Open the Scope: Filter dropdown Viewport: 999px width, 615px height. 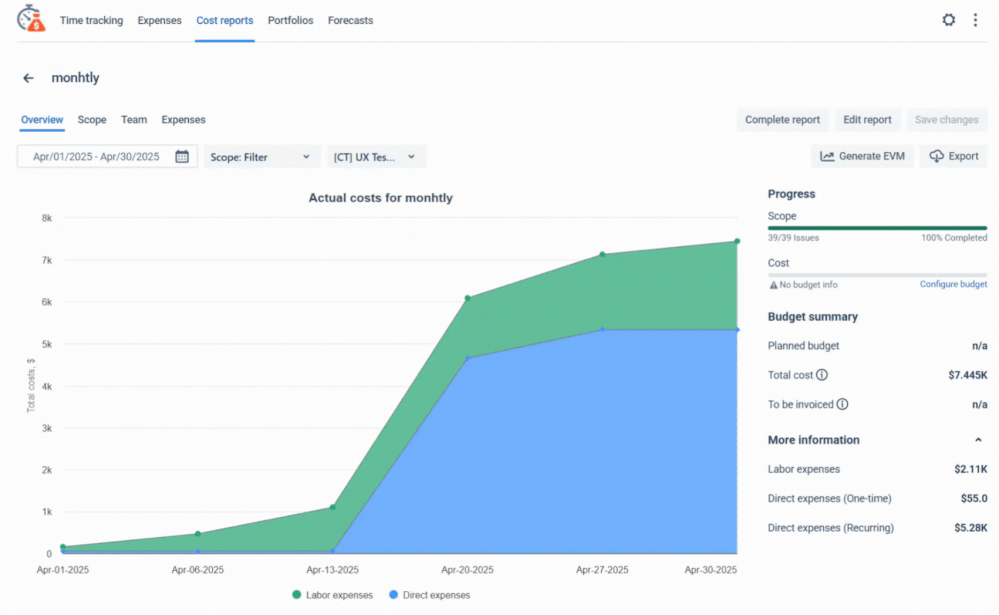coord(262,157)
